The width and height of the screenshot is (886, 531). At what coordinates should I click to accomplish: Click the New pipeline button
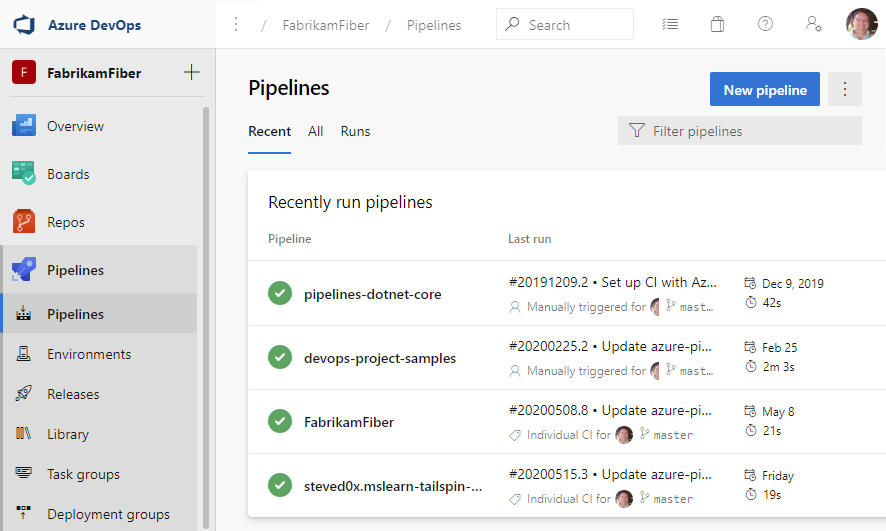pos(765,89)
